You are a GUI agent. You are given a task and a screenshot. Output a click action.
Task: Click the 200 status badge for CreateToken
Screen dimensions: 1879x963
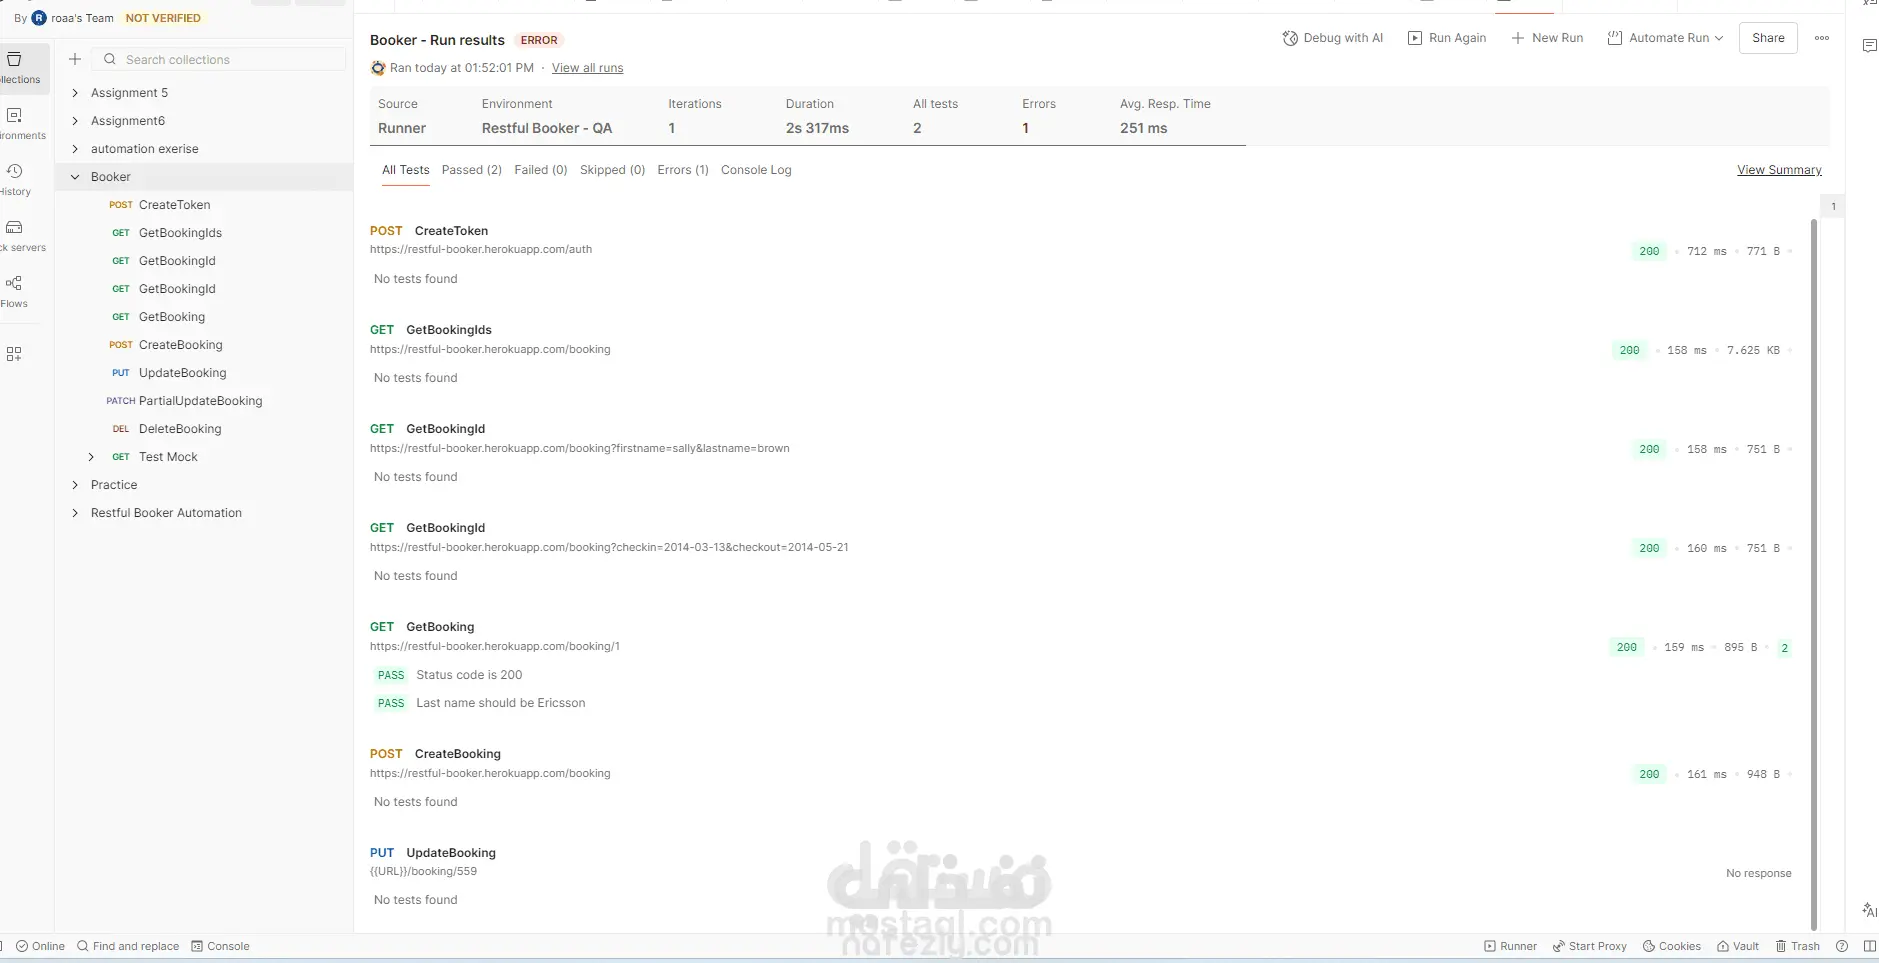pyautogui.click(x=1649, y=252)
